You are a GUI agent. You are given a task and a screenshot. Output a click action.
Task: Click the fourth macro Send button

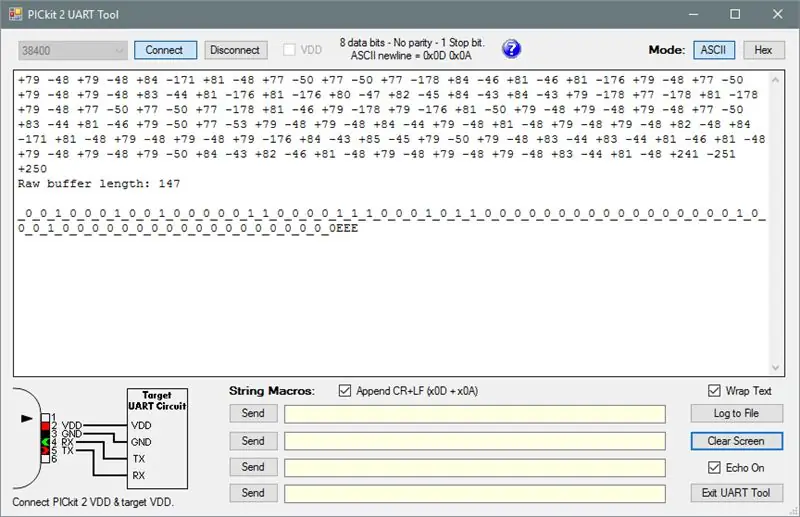(253, 493)
